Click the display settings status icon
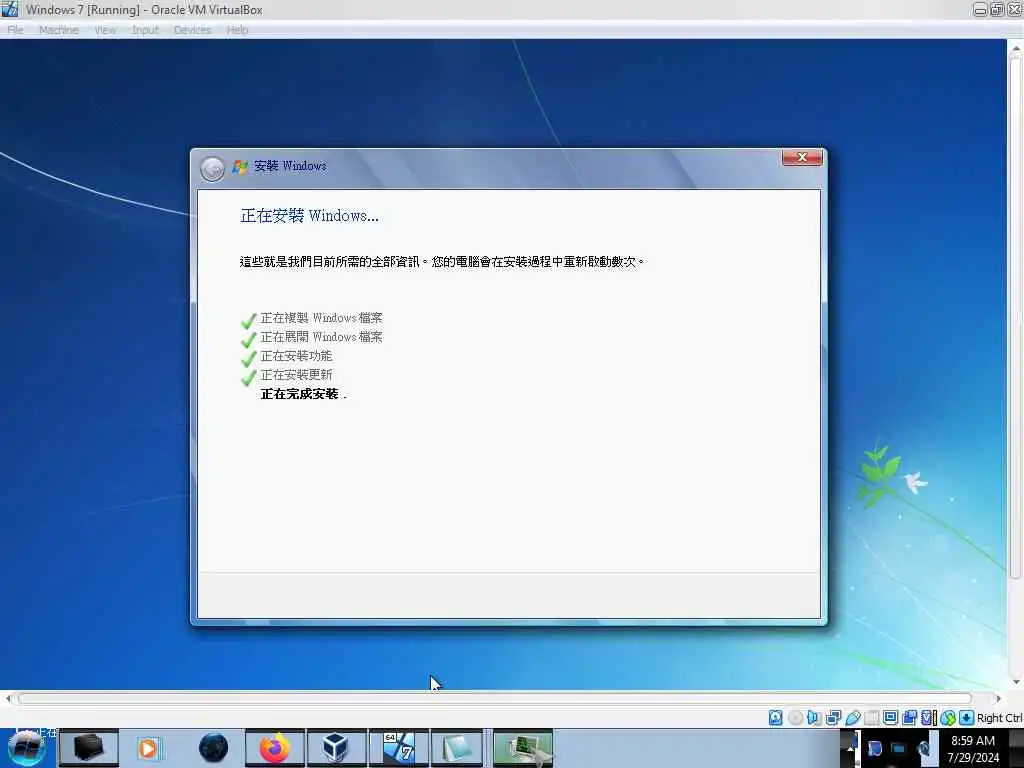 pyautogui.click(x=890, y=718)
